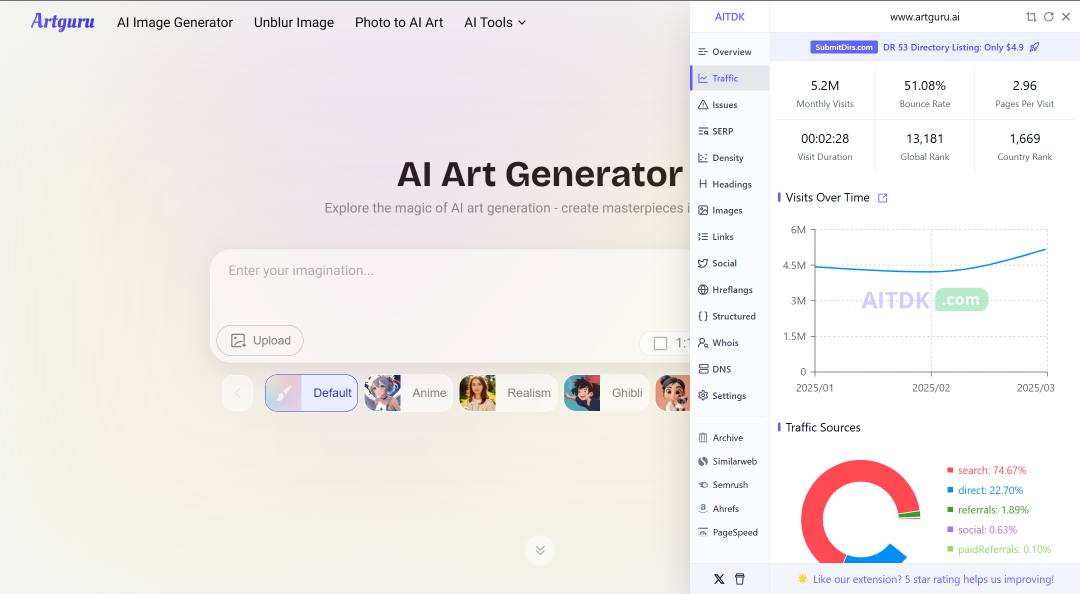Click the AITDK title
The width and height of the screenshot is (1080, 594).
click(x=729, y=17)
